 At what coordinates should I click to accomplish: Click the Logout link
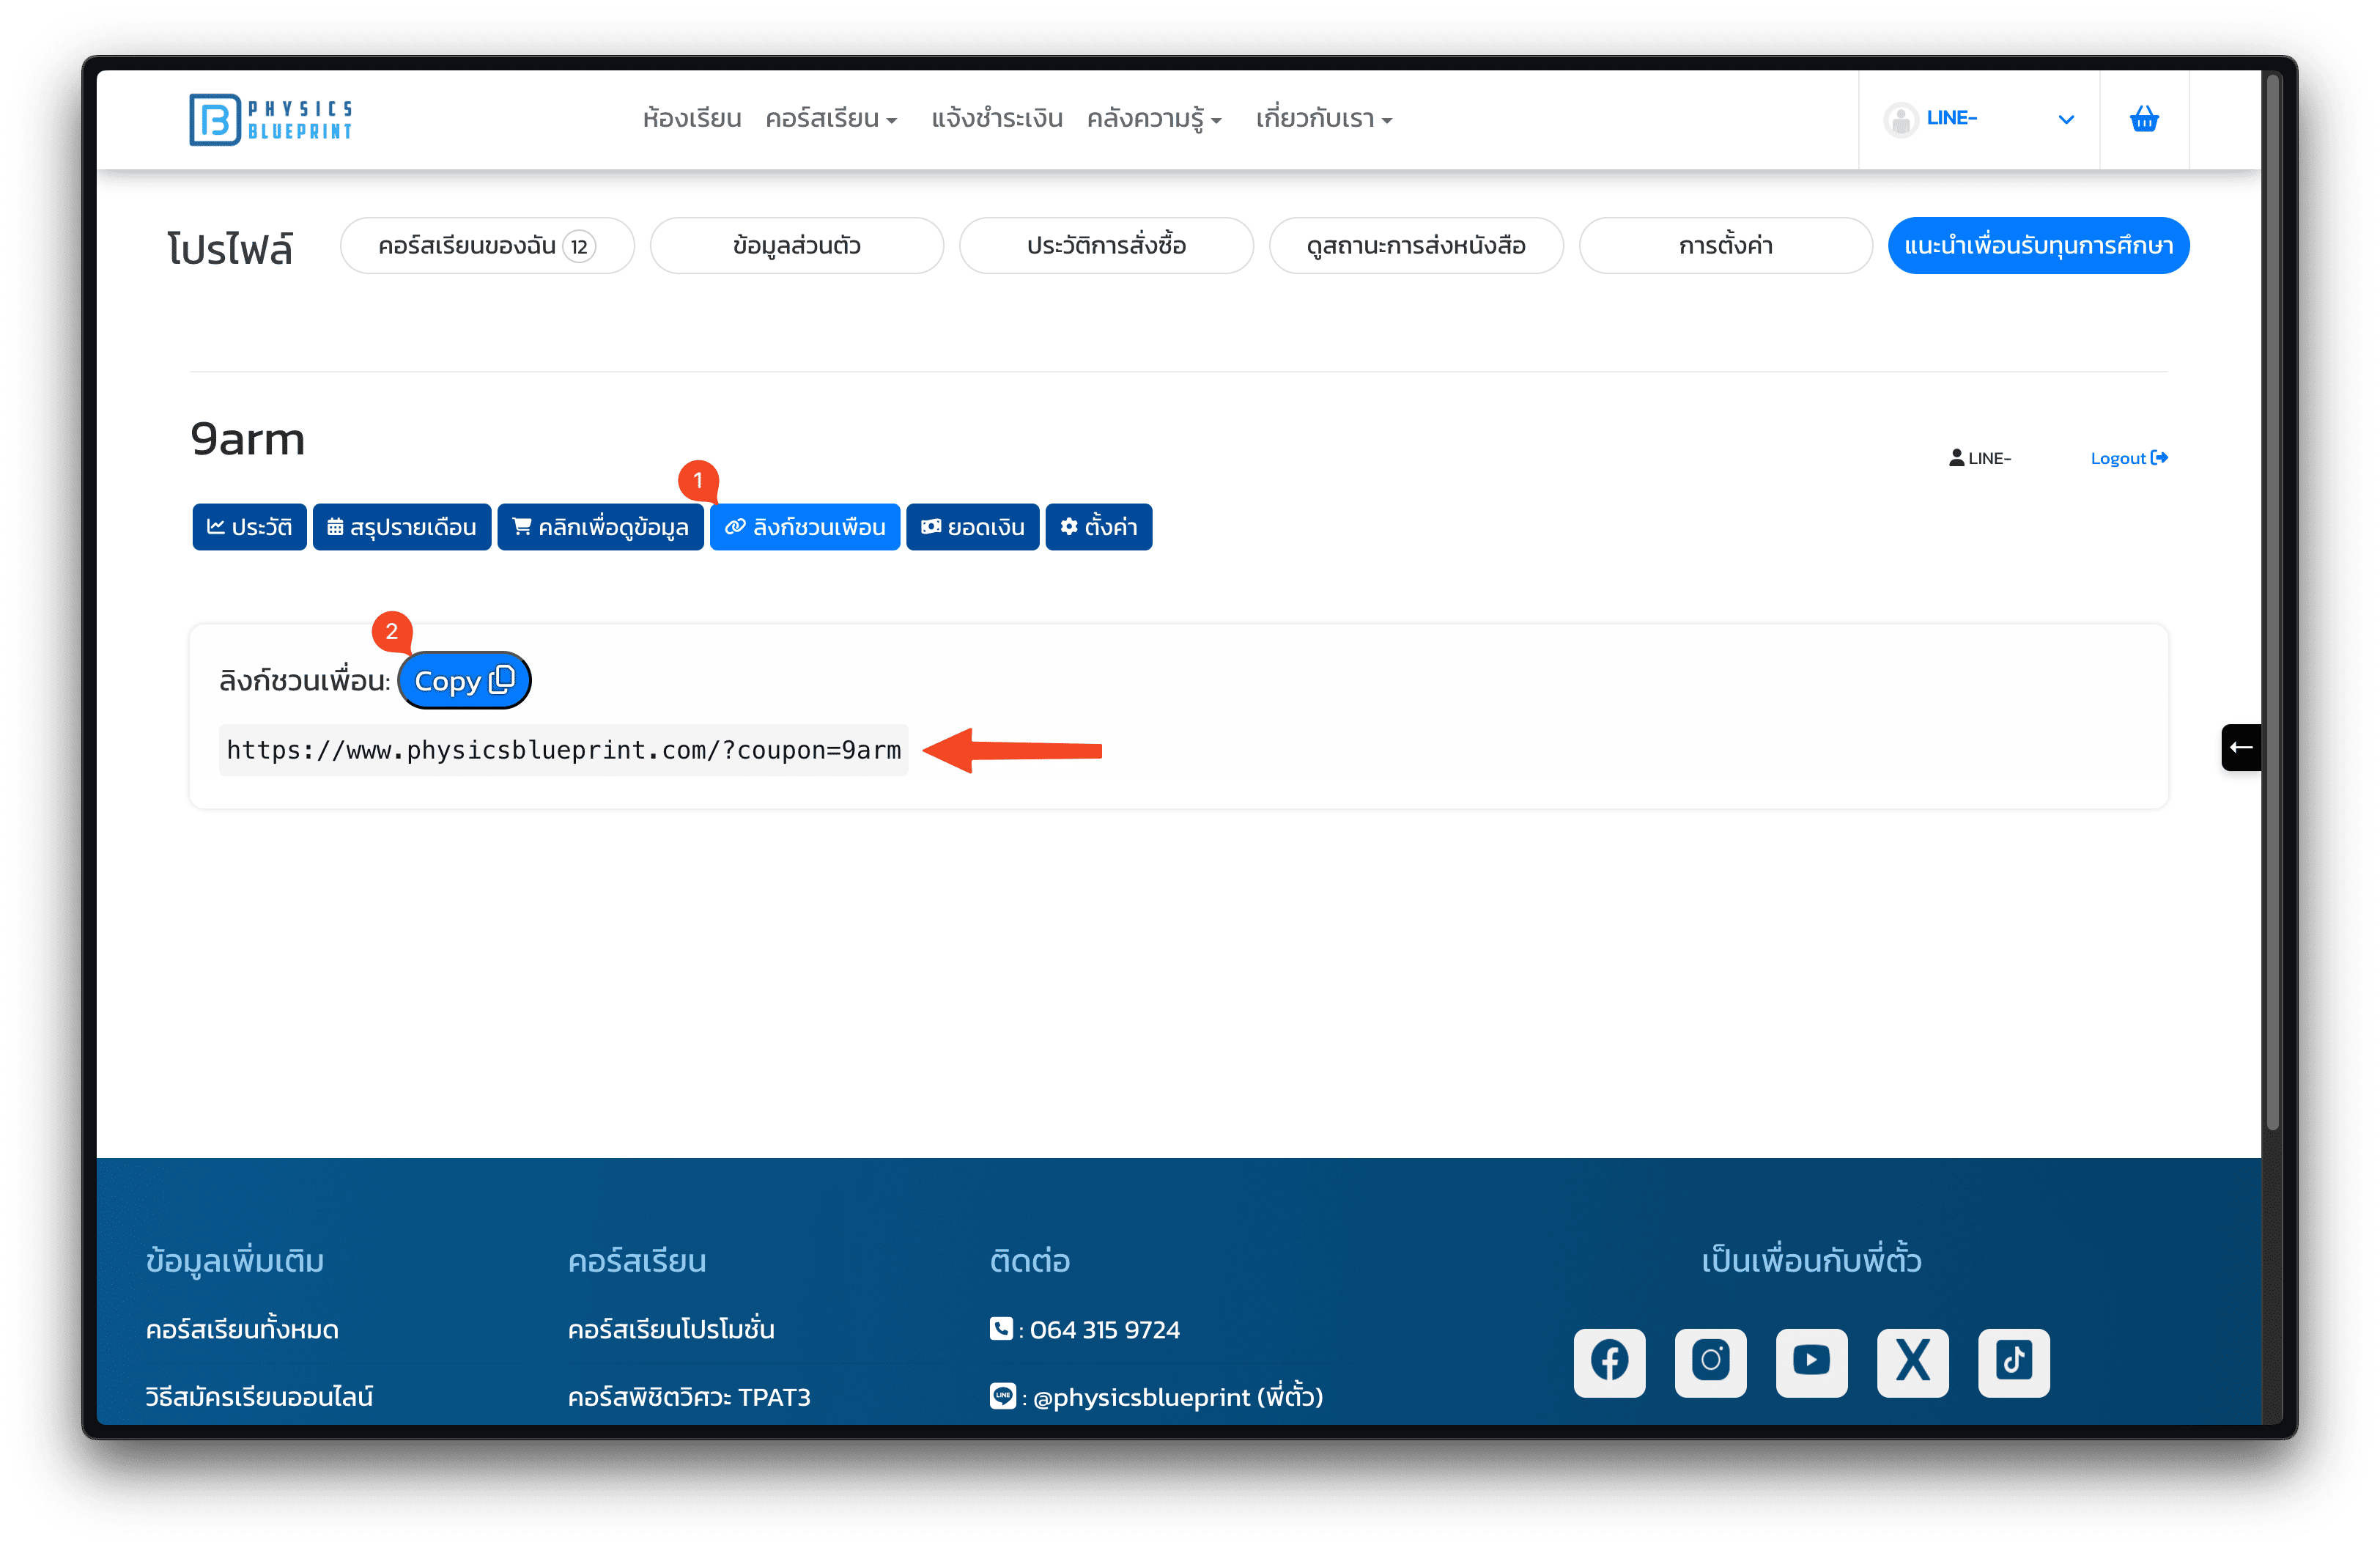(x=2129, y=458)
